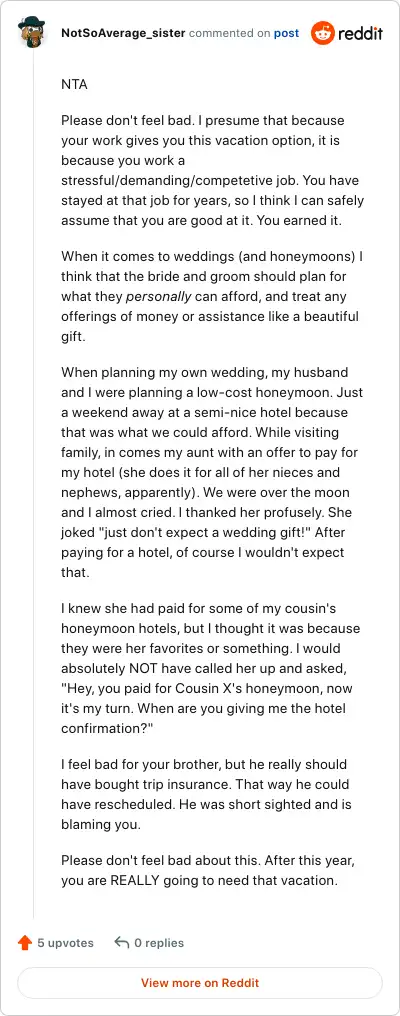The image size is (400, 1016).
Task: Click the paragraph starting "I knew she had paid"
Action: click(211, 668)
